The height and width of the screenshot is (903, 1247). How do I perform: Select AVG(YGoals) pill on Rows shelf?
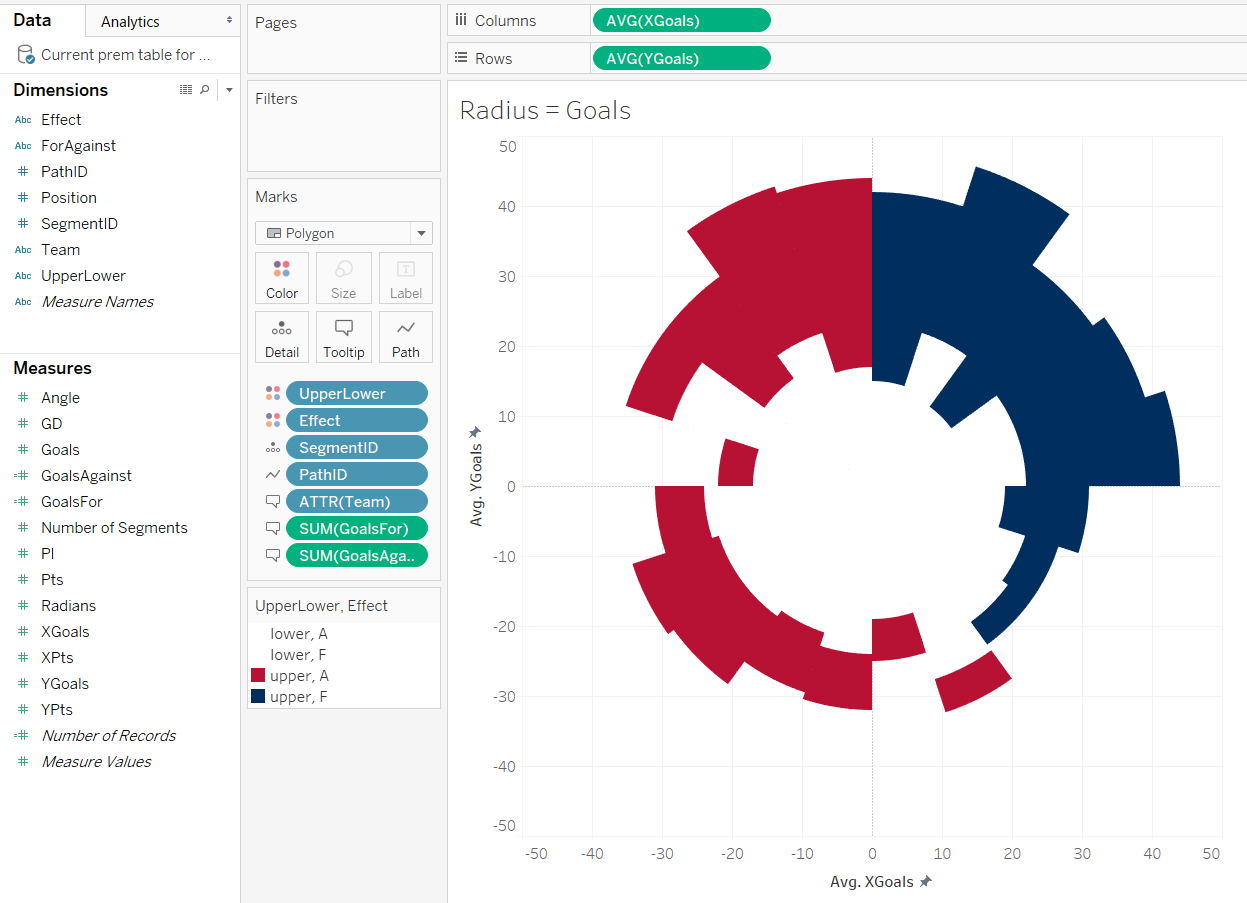click(681, 58)
